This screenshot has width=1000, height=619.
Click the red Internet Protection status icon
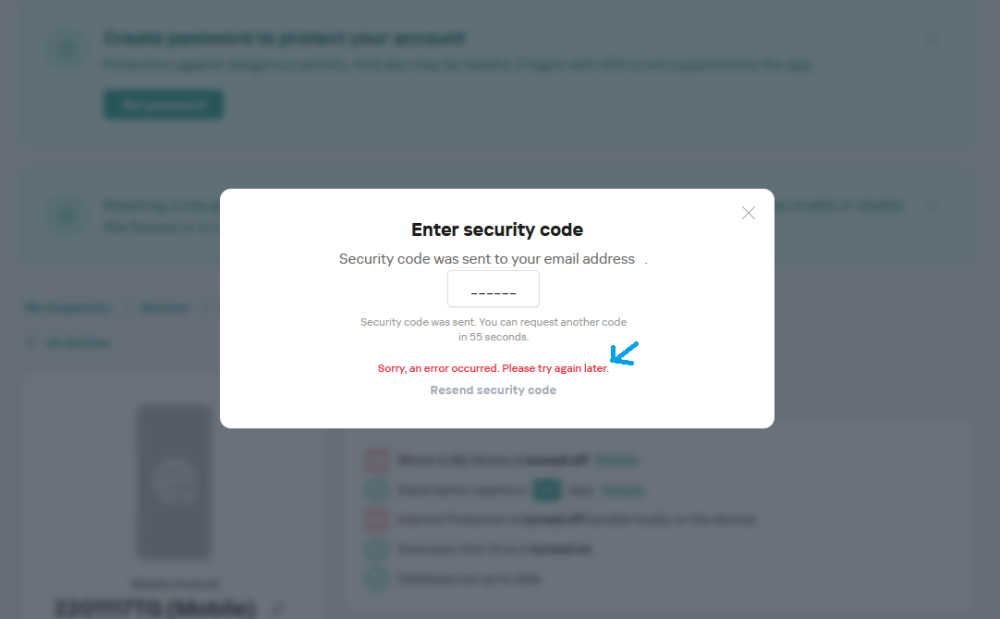(376, 520)
